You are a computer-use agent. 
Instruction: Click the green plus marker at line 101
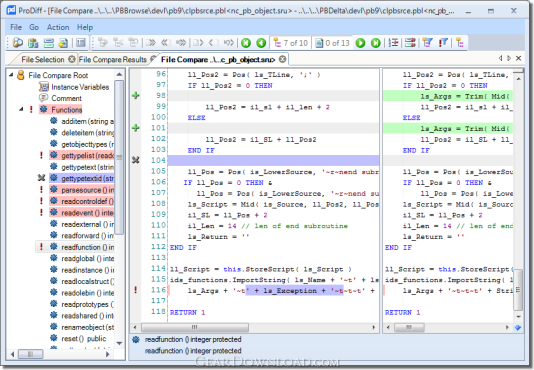[x=136, y=128]
